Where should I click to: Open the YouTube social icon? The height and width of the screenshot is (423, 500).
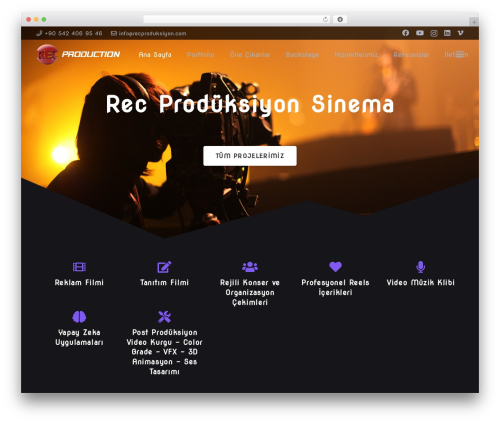pos(420,33)
